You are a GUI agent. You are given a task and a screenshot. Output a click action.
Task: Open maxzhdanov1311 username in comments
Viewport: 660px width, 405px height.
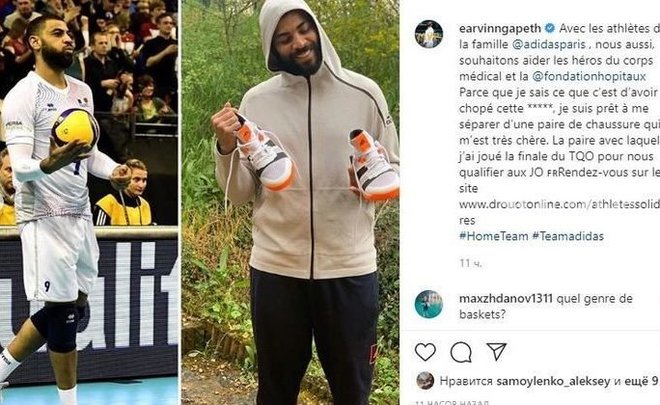click(506, 299)
